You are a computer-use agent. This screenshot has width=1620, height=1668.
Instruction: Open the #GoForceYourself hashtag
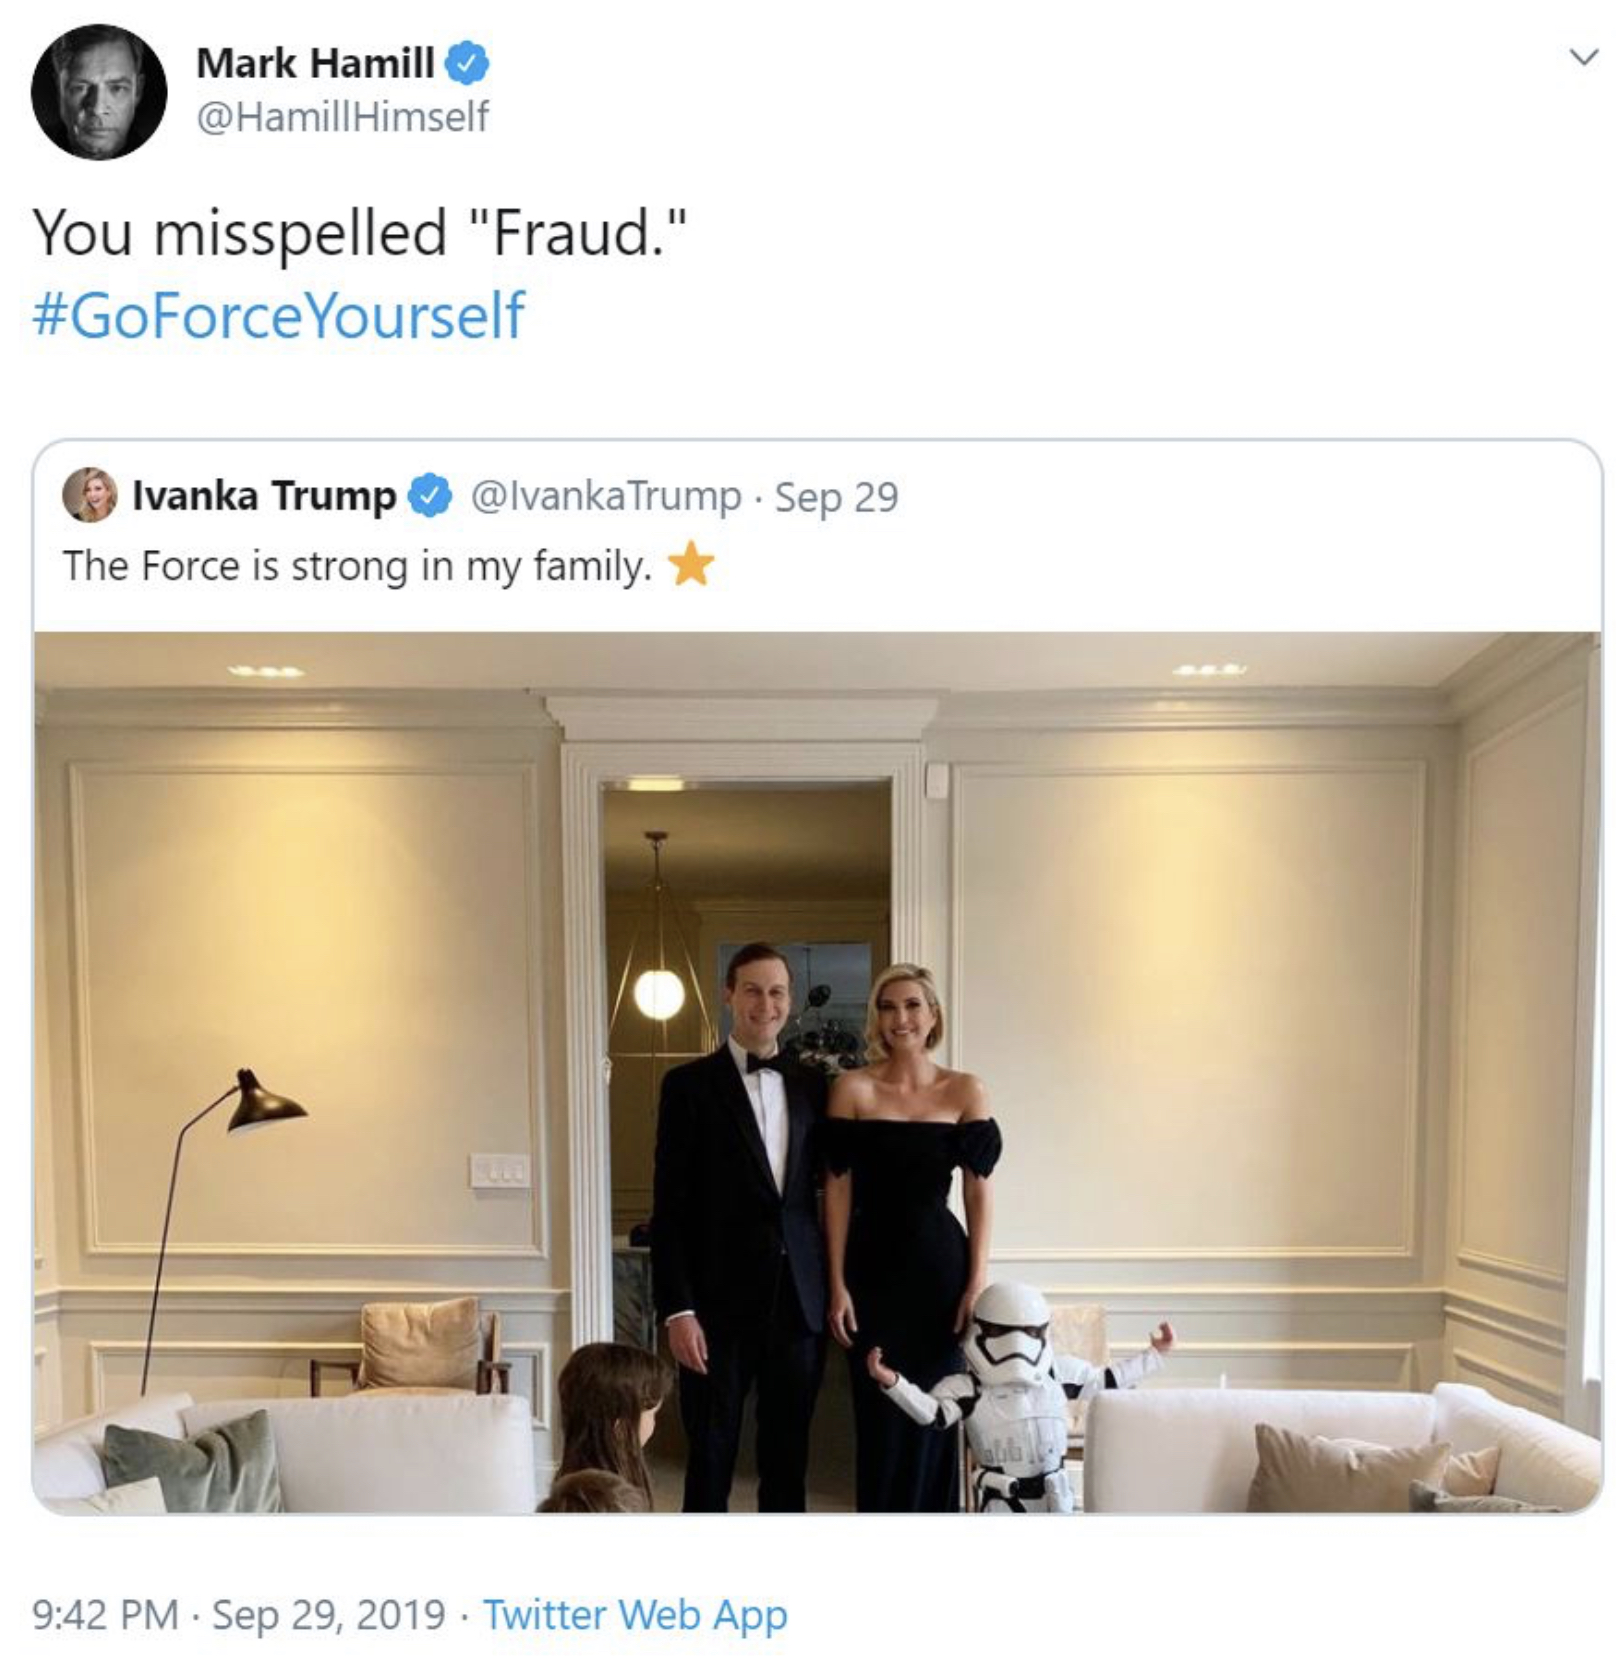pyautogui.click(x=278, y=316)
